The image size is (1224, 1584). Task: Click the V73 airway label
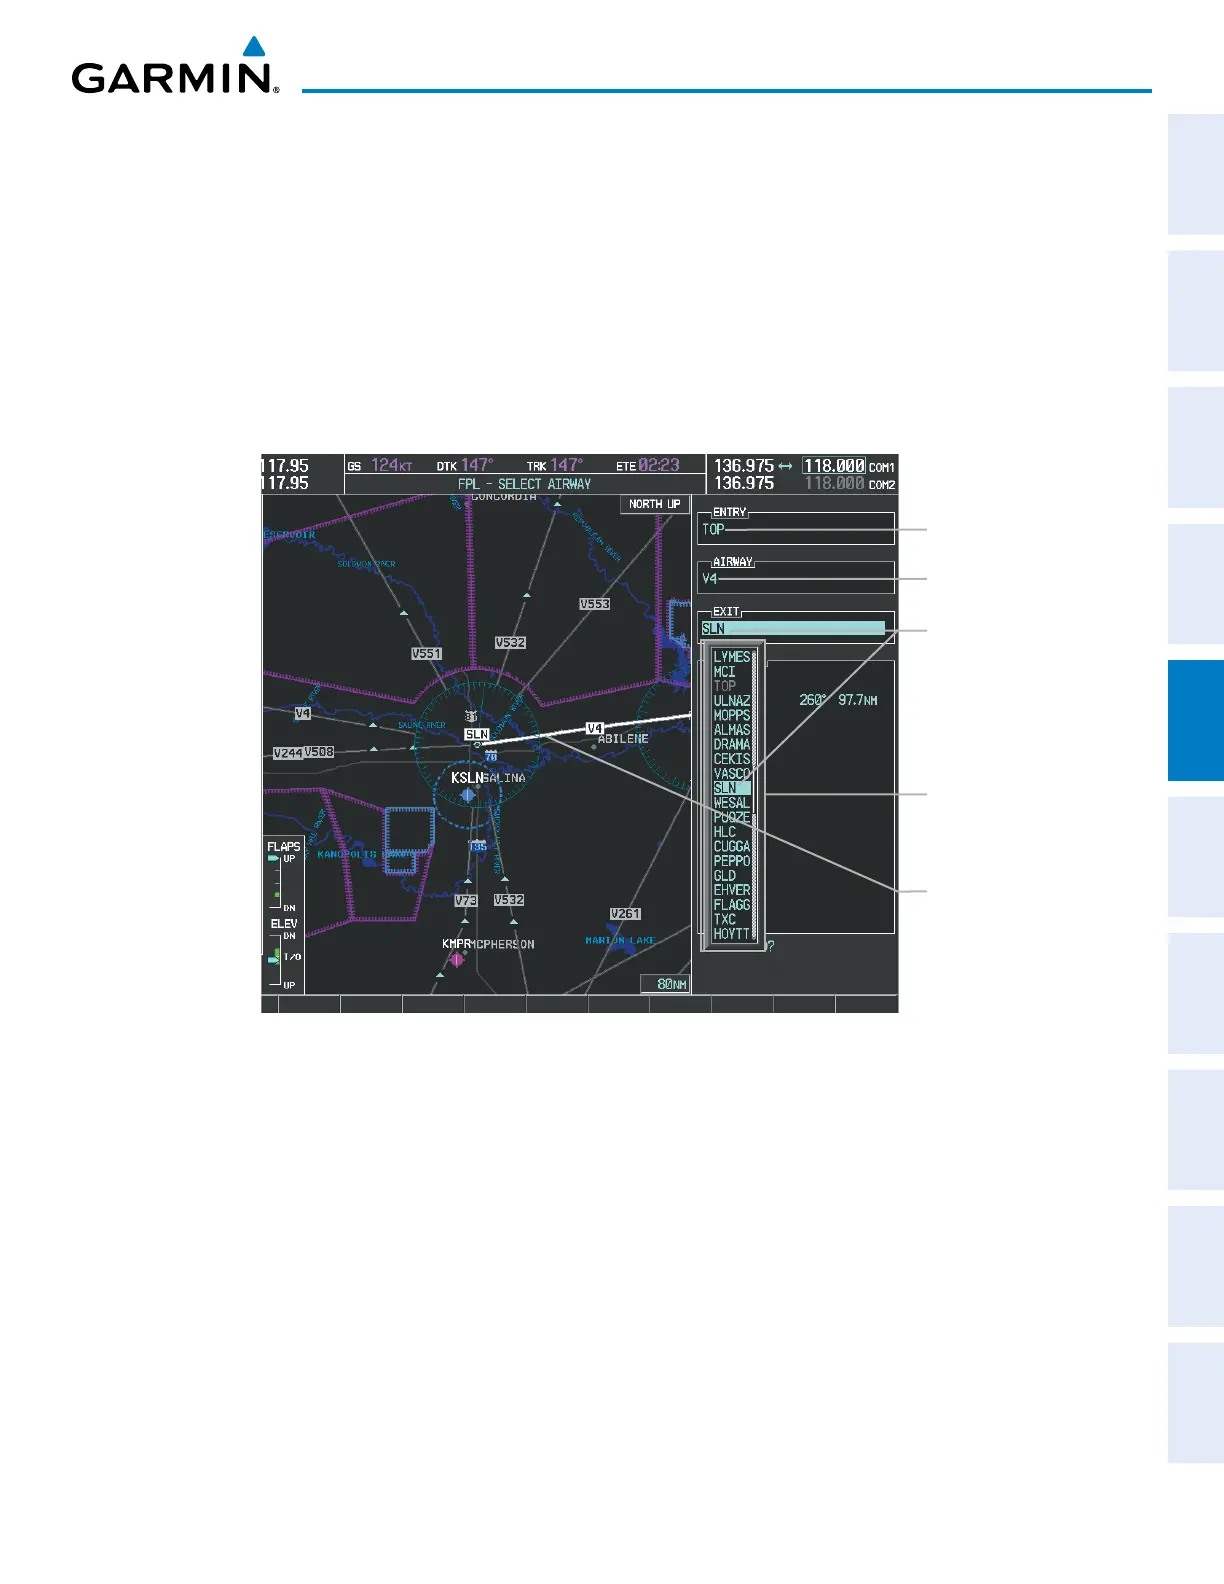(466, 901)
